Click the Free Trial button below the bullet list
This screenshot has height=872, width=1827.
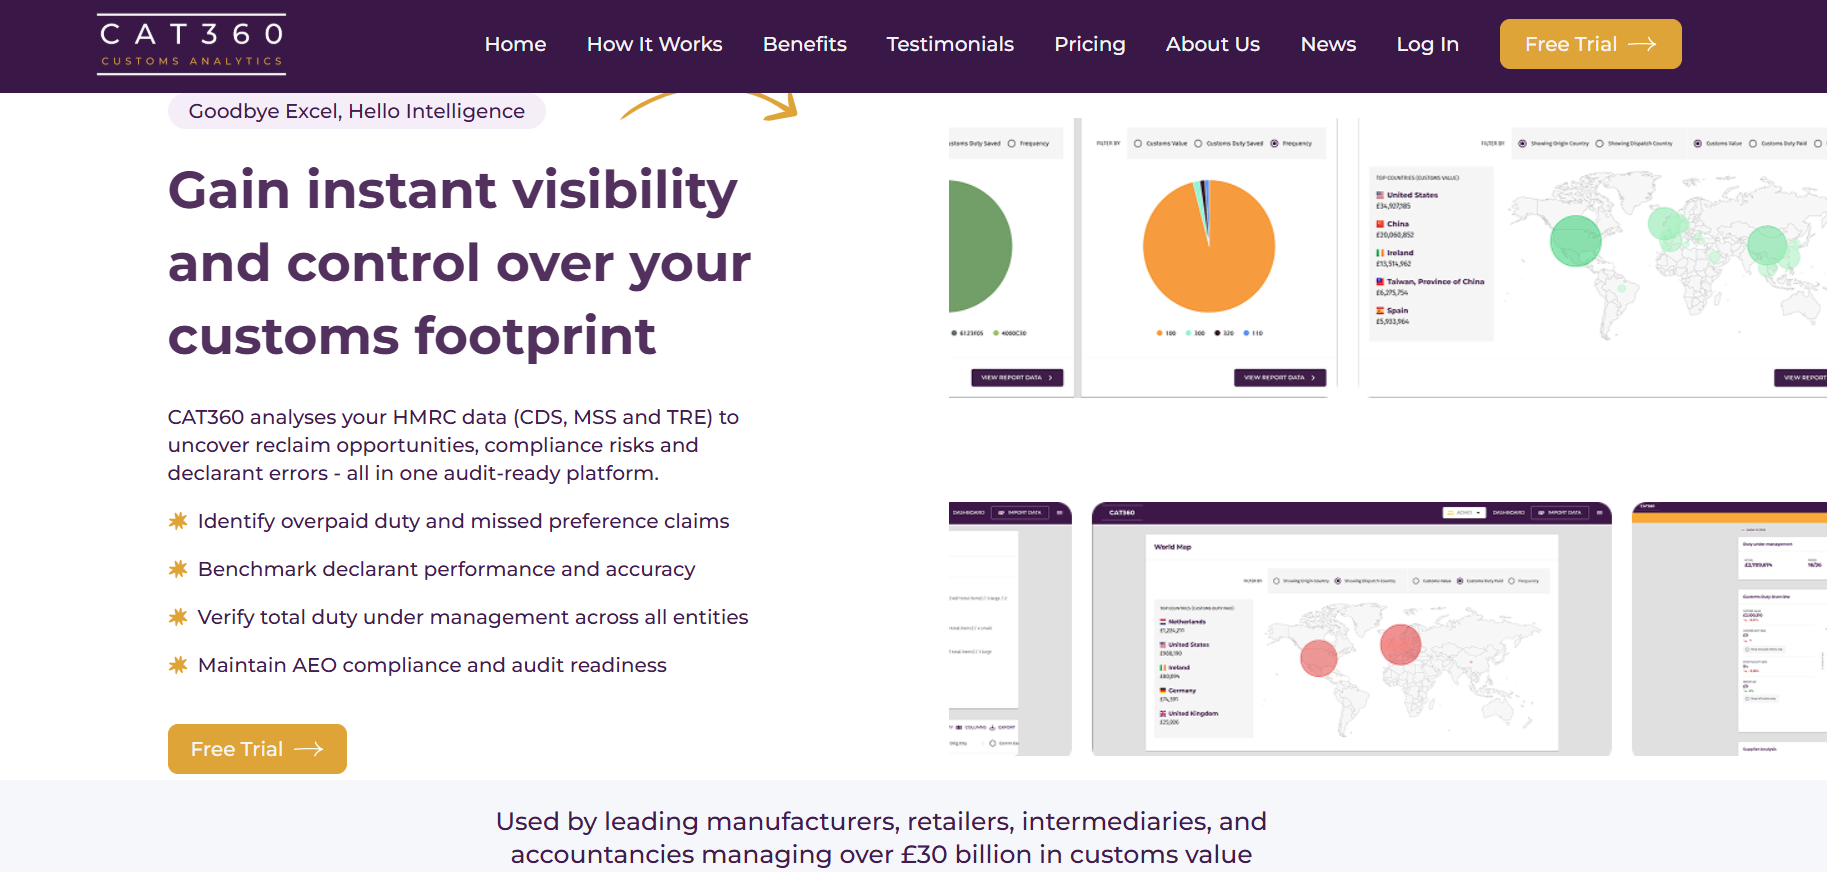(x=257, y=749)
